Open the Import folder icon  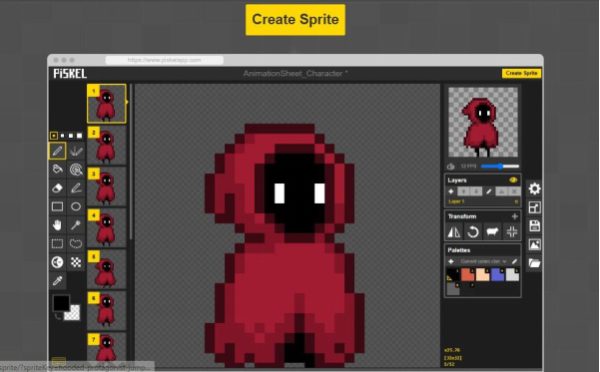click(x=535, y=263)
